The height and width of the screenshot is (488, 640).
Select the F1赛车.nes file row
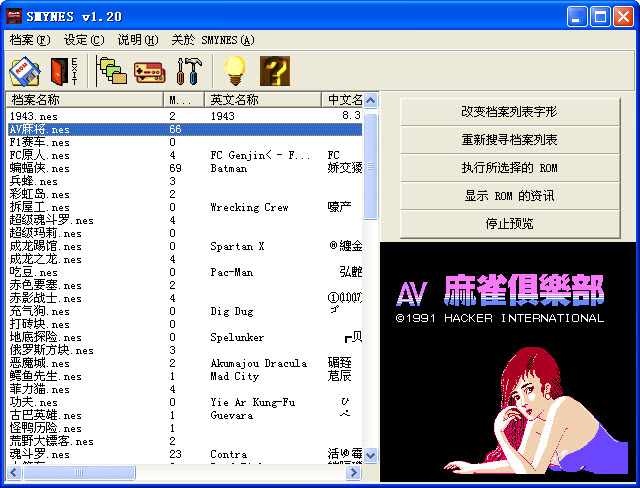pos(184,142)
